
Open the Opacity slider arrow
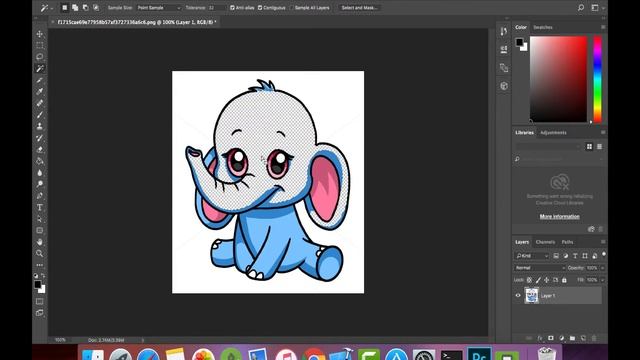coord(602,268)
